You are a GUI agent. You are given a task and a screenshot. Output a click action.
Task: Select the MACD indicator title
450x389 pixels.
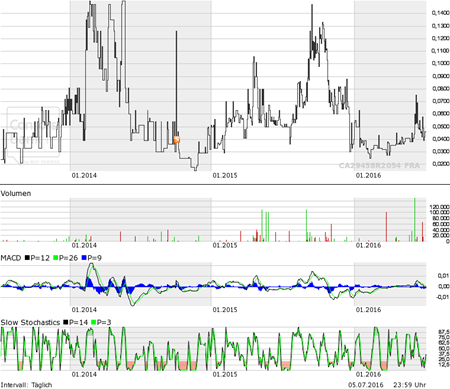[x=11, y=258]
